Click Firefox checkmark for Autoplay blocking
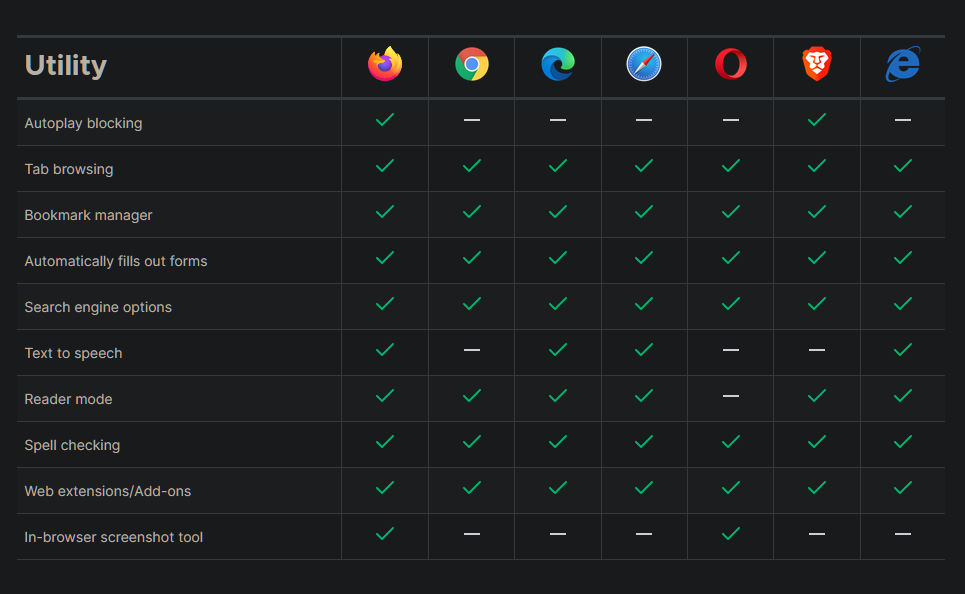This screenshot has width=965, height=594. tap(385, 119)
